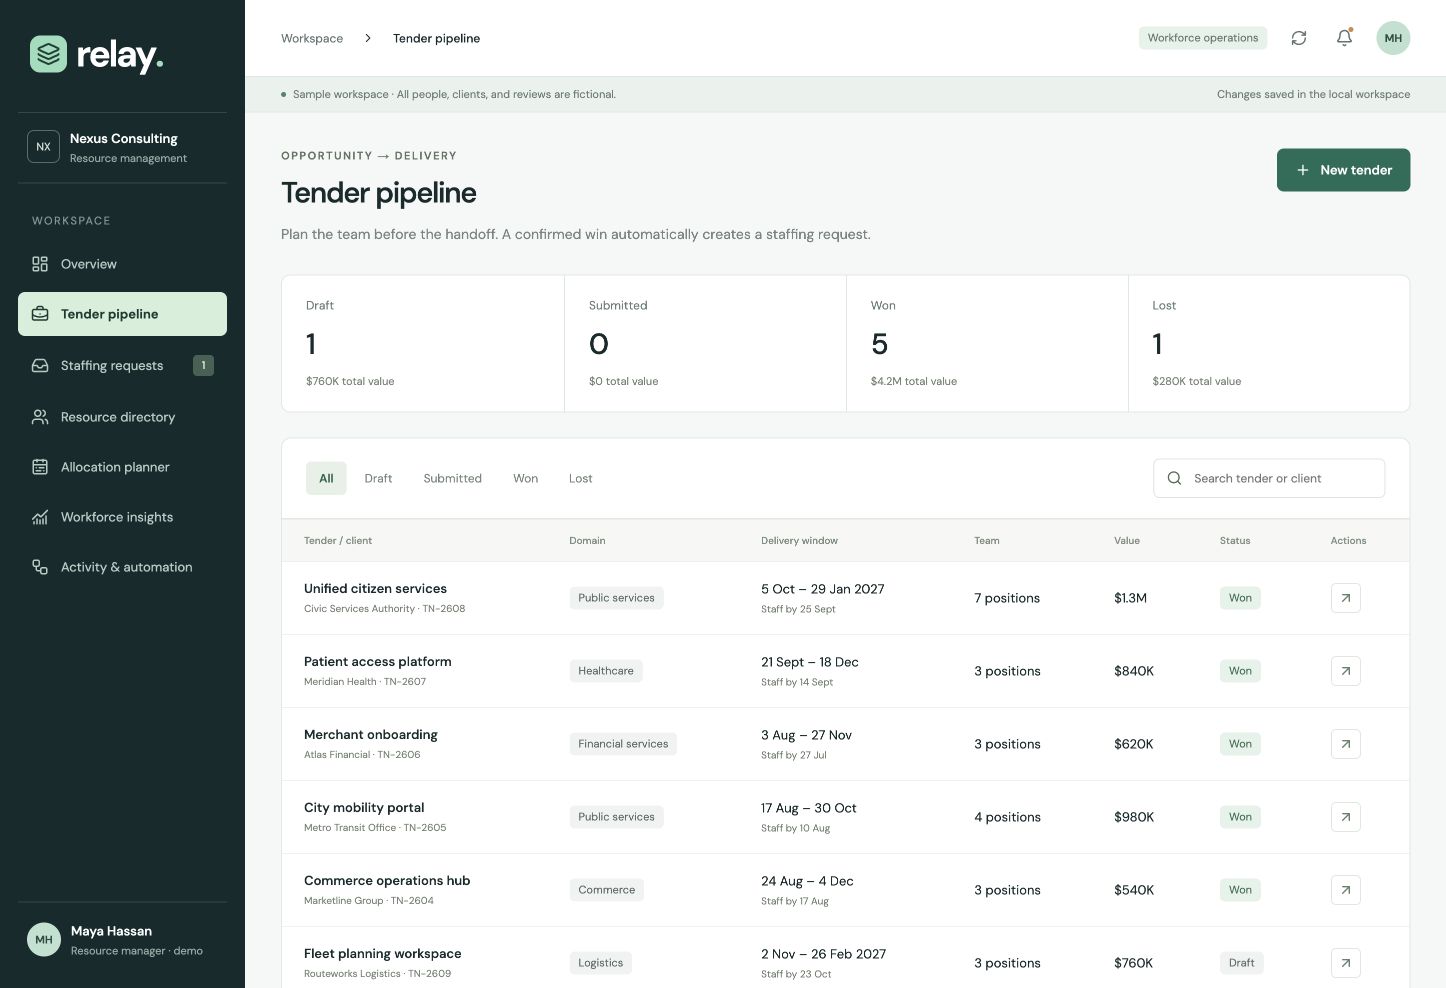The image size is (1446, 988).
Task: Open Staffing requests in the sidebar
Action: tap(122, 365)
